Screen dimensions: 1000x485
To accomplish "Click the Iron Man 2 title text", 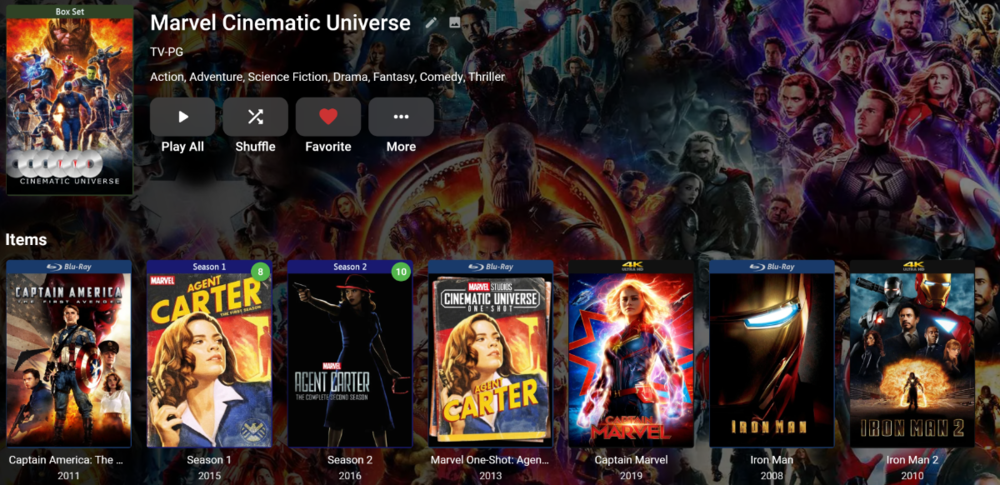I will coord(912,459).
